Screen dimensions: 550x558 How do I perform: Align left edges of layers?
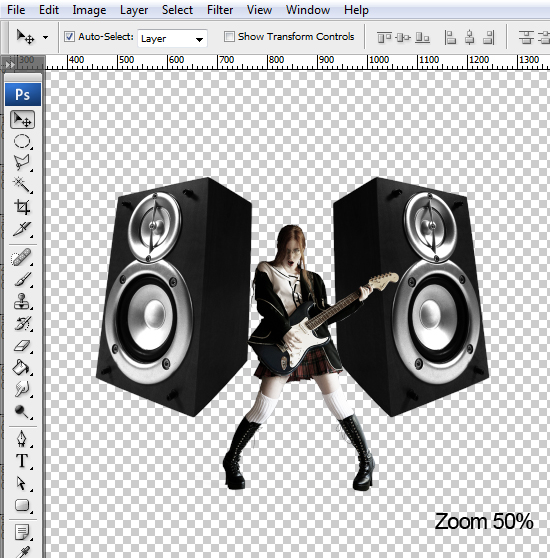450,37
